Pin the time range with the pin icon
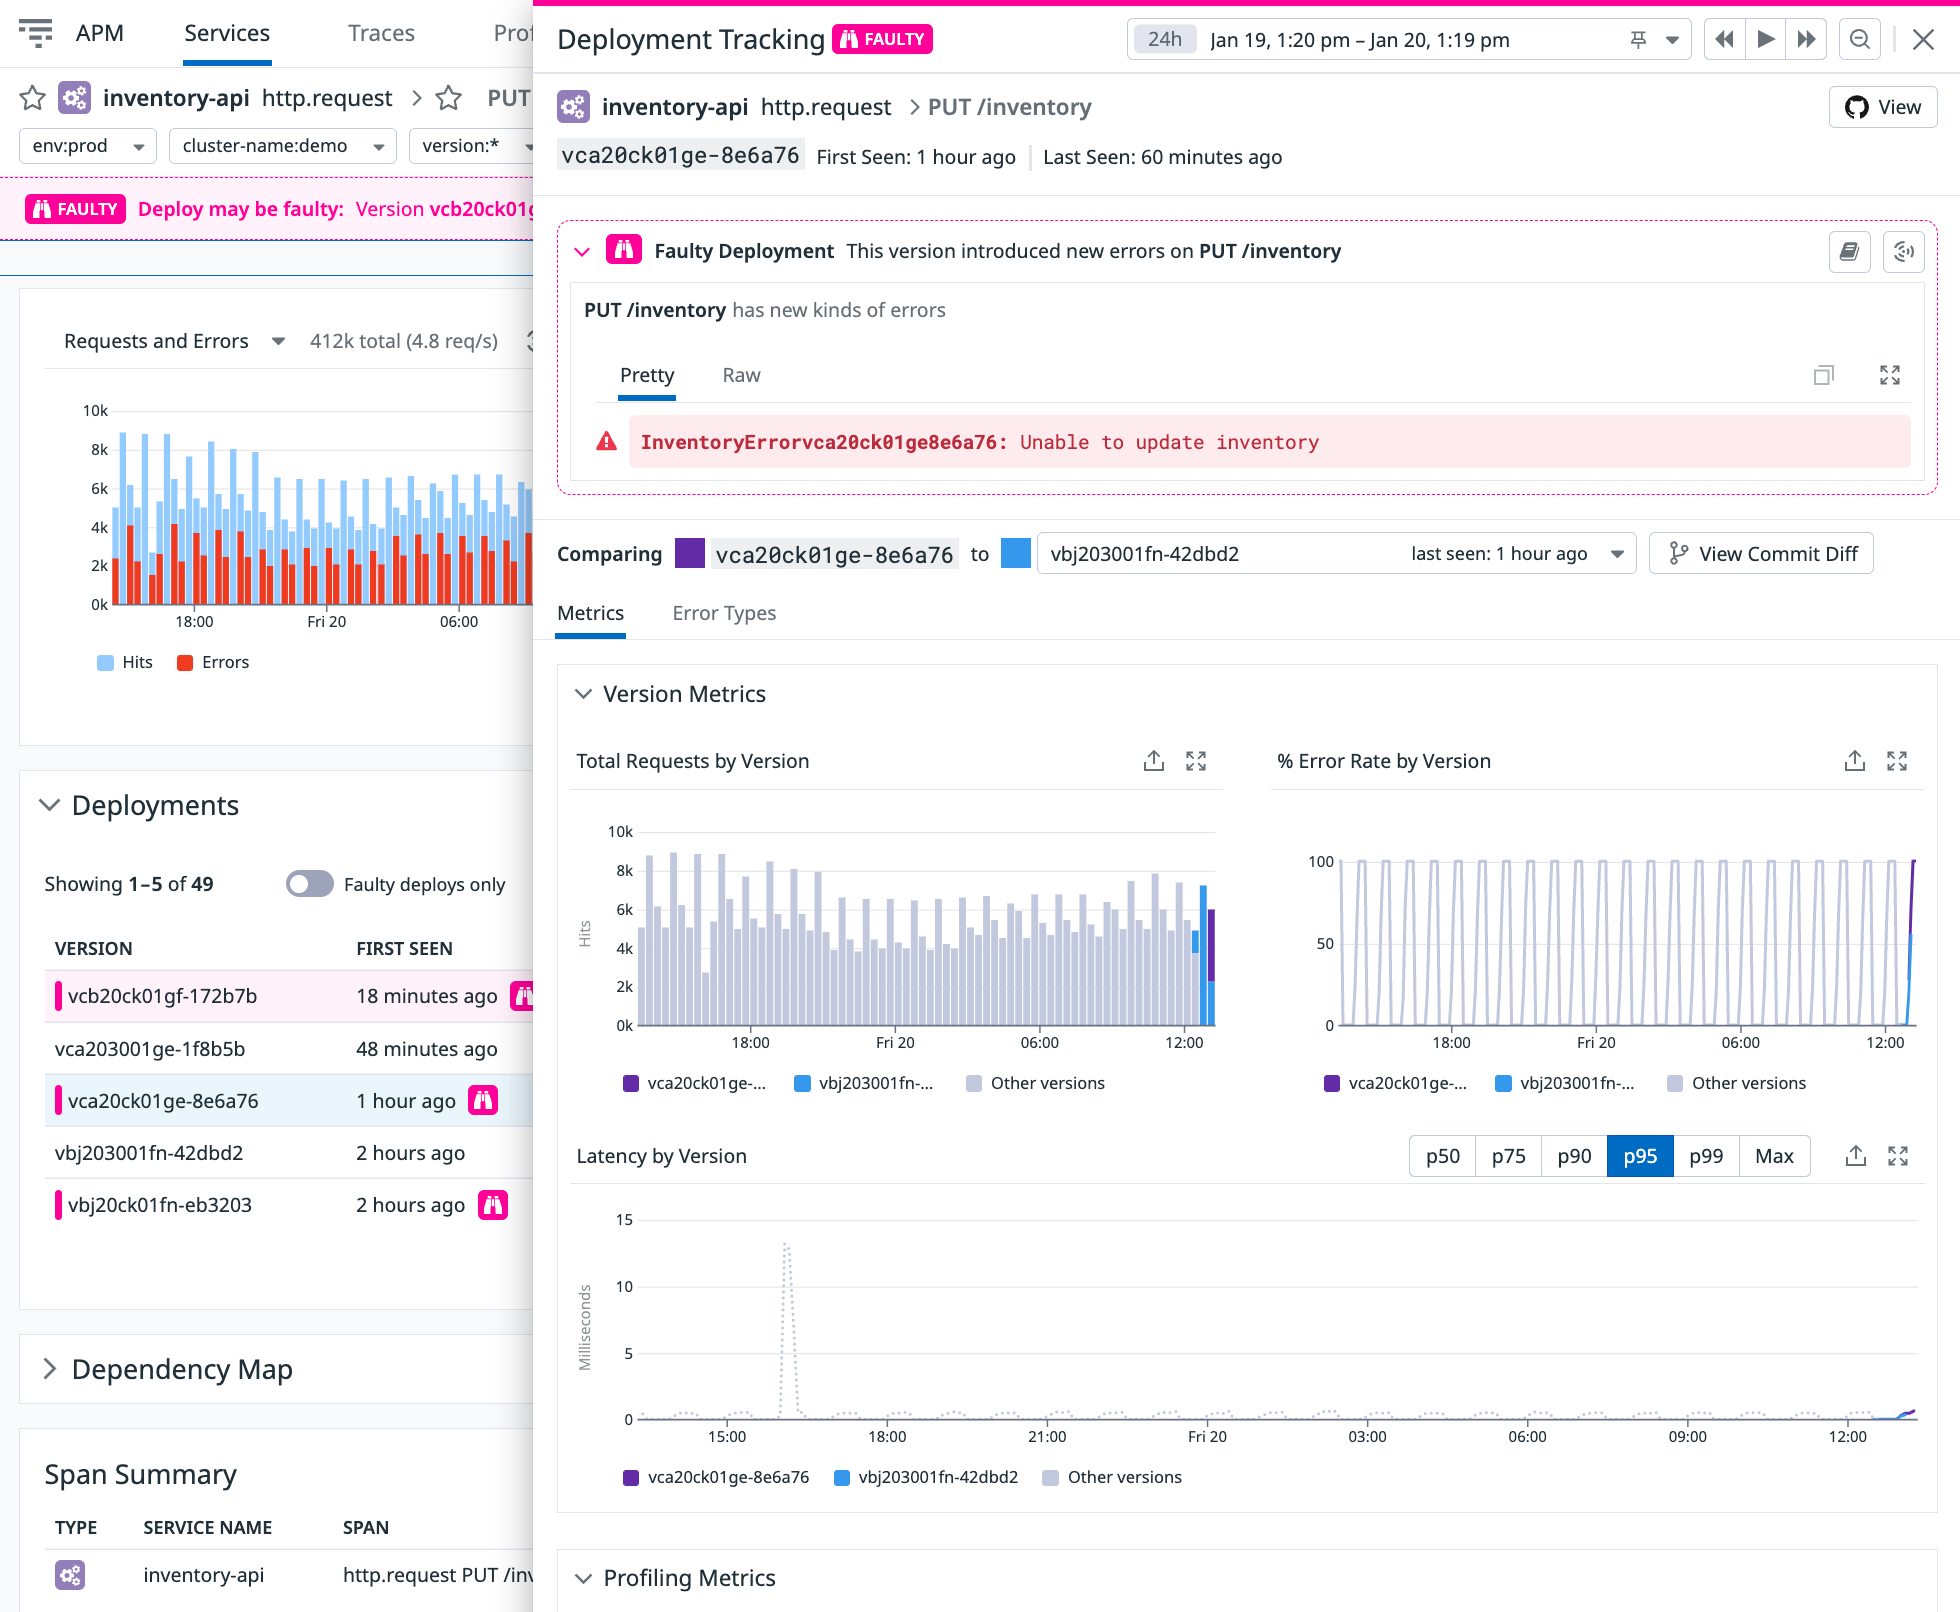Image resolution: width=1960 pixels, height=1612 pixels. point(1638,40)
